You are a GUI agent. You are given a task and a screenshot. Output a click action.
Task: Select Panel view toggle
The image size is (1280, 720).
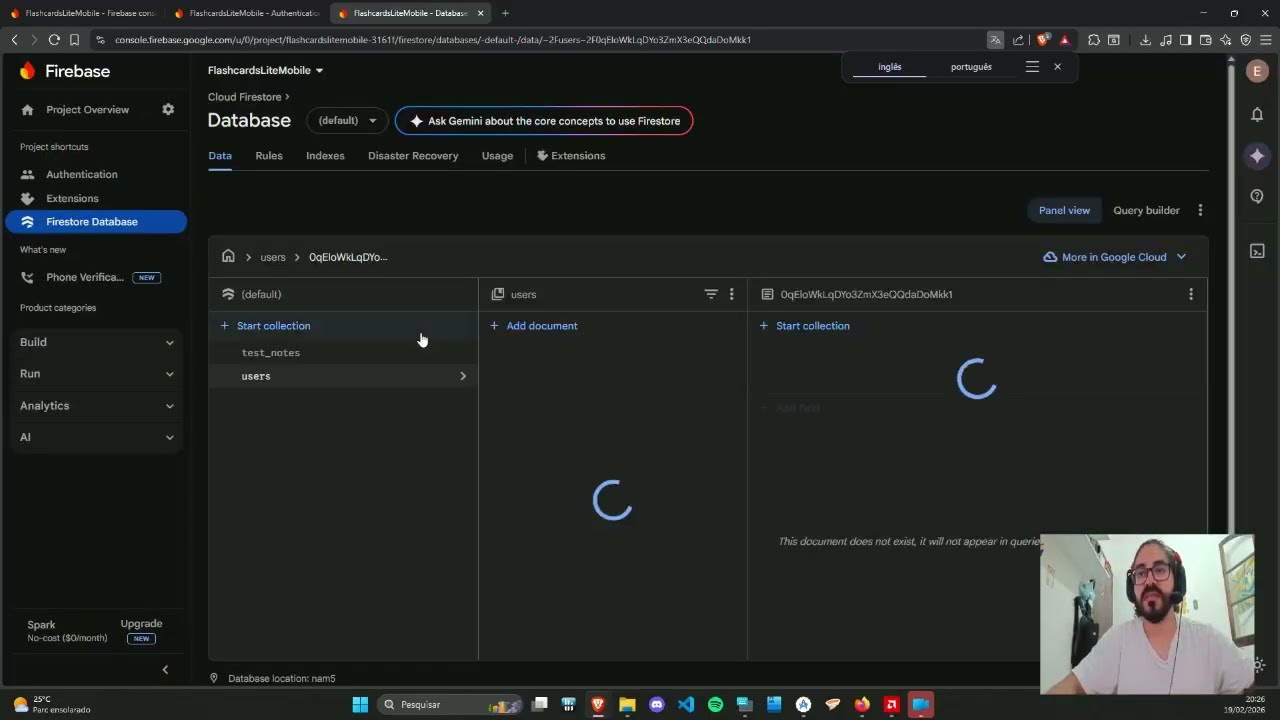click(1064, 210)
